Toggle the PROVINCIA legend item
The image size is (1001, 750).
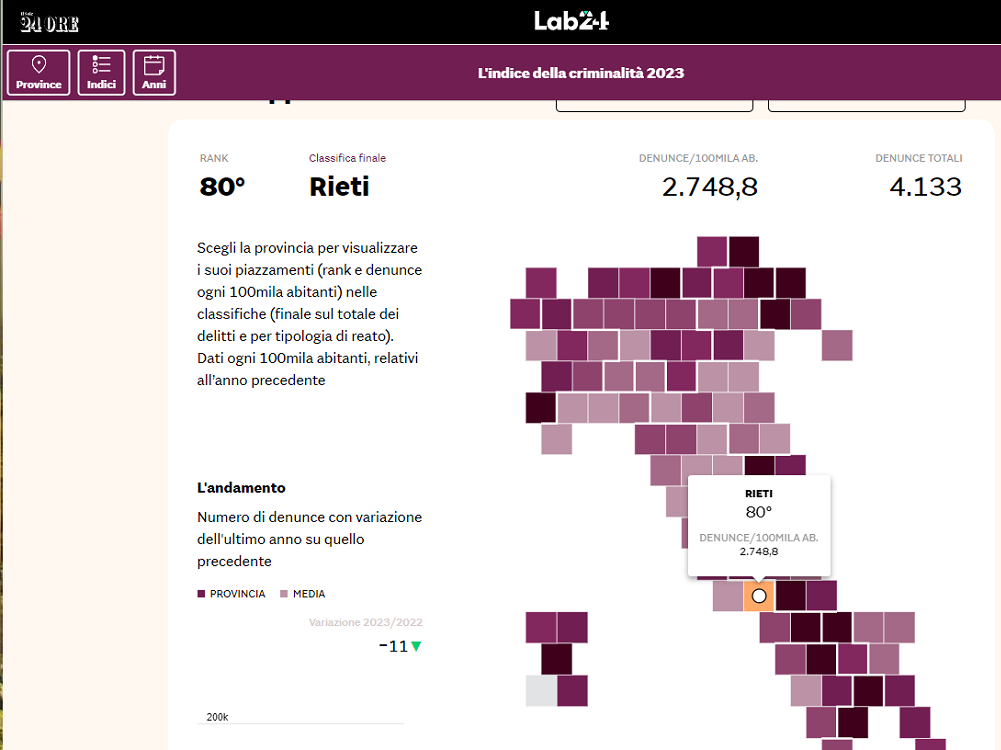pos(231,594)
